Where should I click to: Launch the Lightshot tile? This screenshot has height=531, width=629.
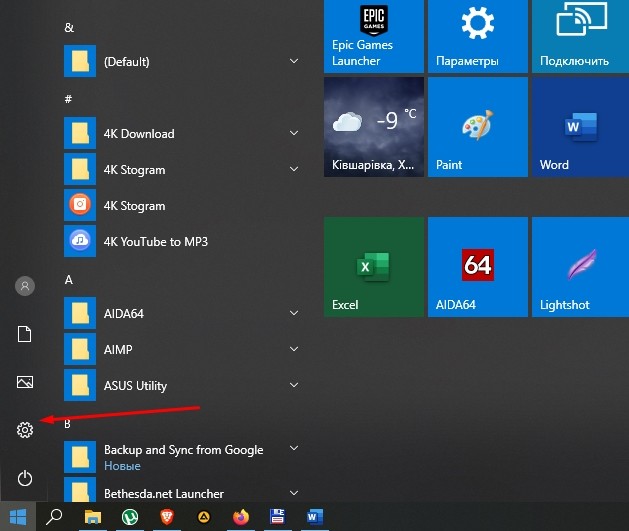[x=580, y=267]
